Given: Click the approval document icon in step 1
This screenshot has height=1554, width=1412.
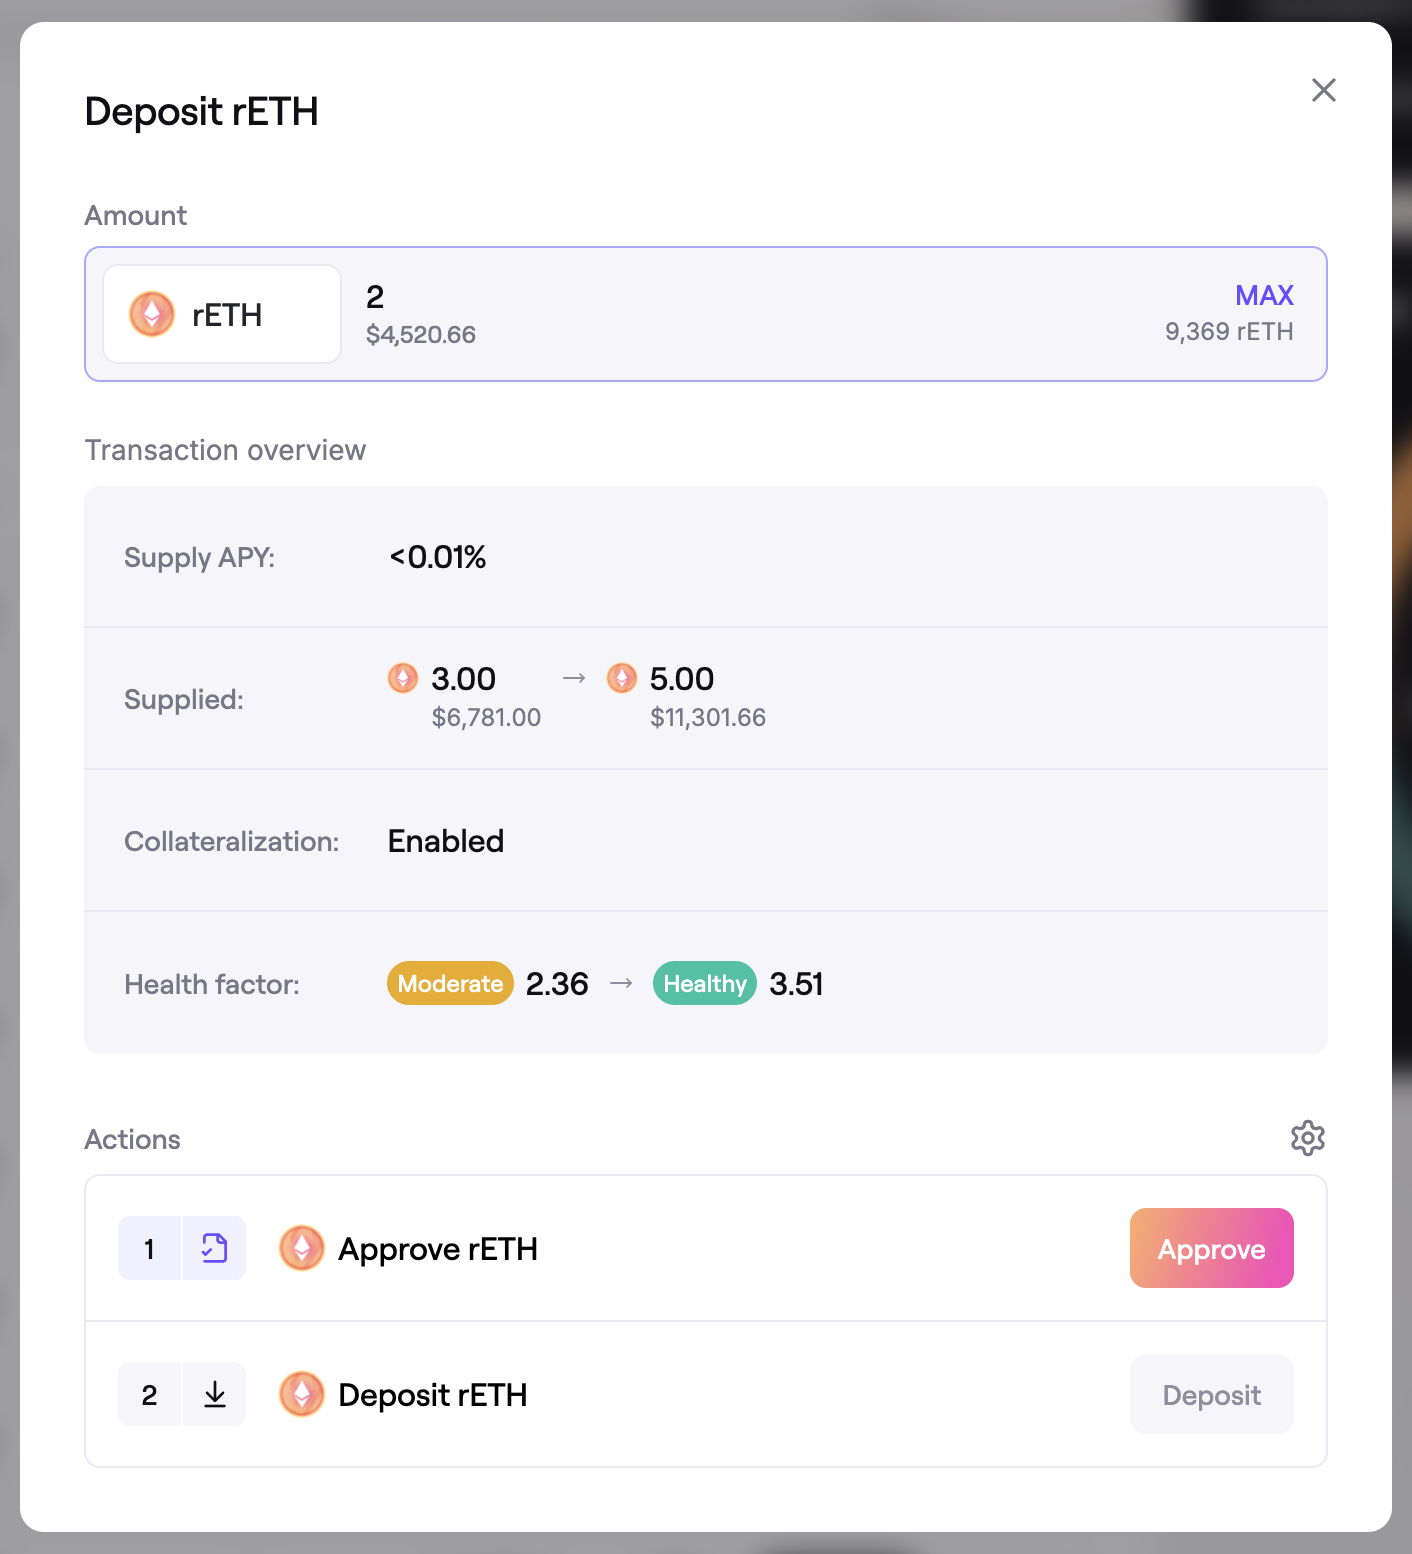Looking at the screenshot, I should (x=214, y=1248).
